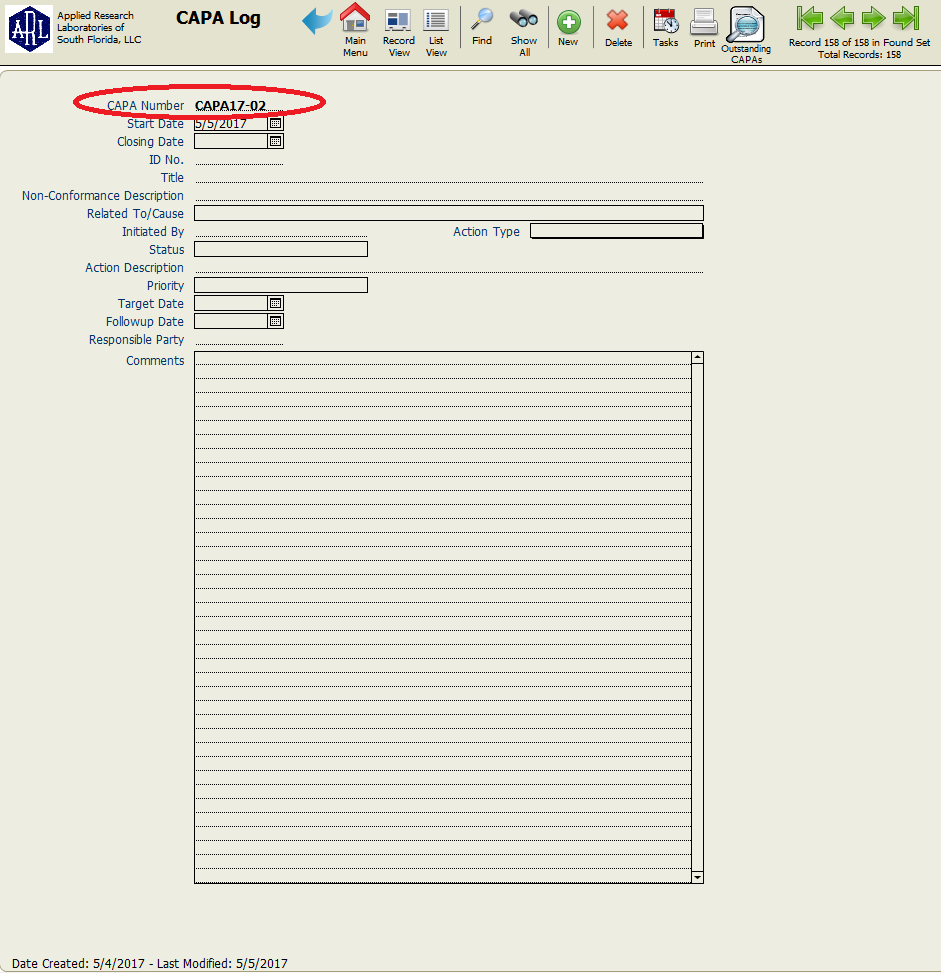Image resolution: width=941 pixels, height=973 pixels.
Task: Open the Status dropdown field
Action: 281,249
